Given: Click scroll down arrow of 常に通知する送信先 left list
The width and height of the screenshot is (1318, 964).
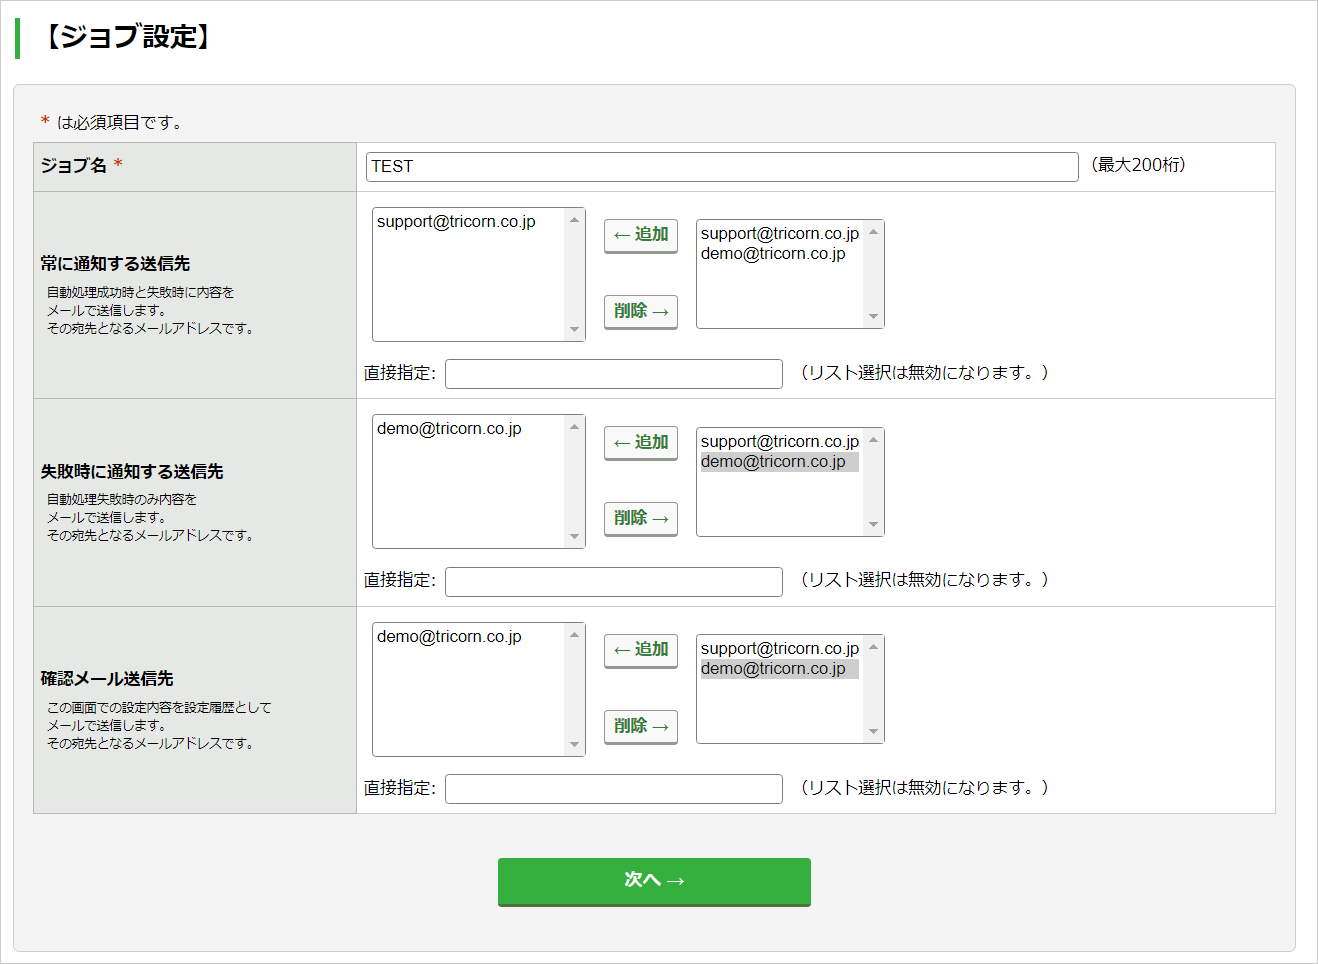Looking at the screenshot, I should pos(574,330).
